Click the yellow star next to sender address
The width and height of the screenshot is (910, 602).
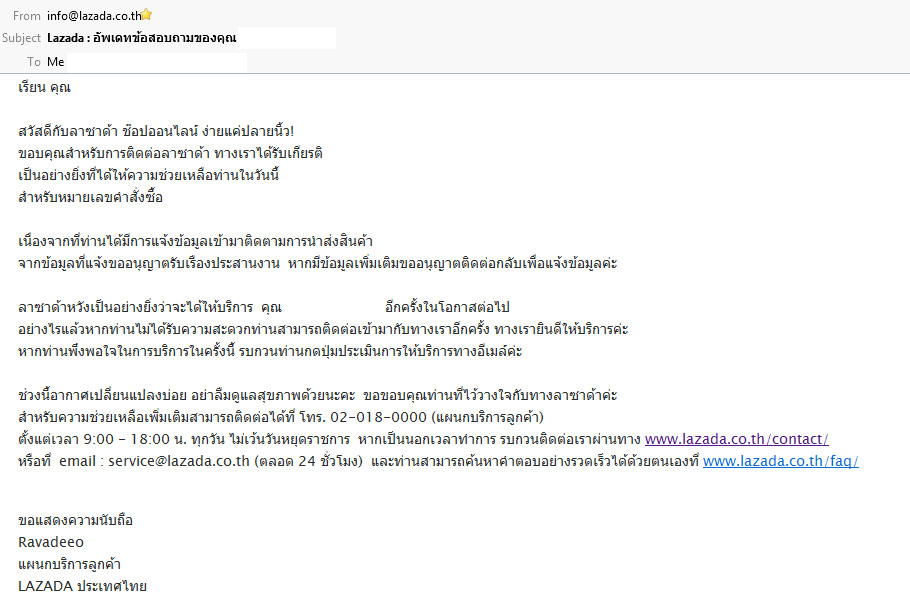pos(146,15)
